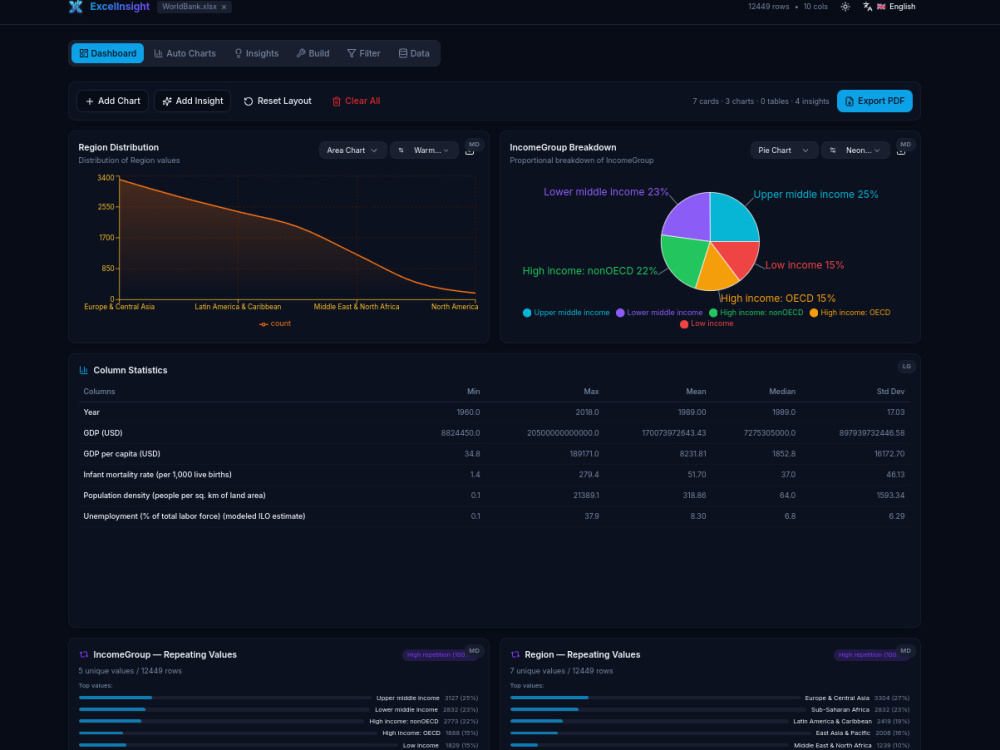
Task: Click the Region Distribution card title
Action: [119, 147]
